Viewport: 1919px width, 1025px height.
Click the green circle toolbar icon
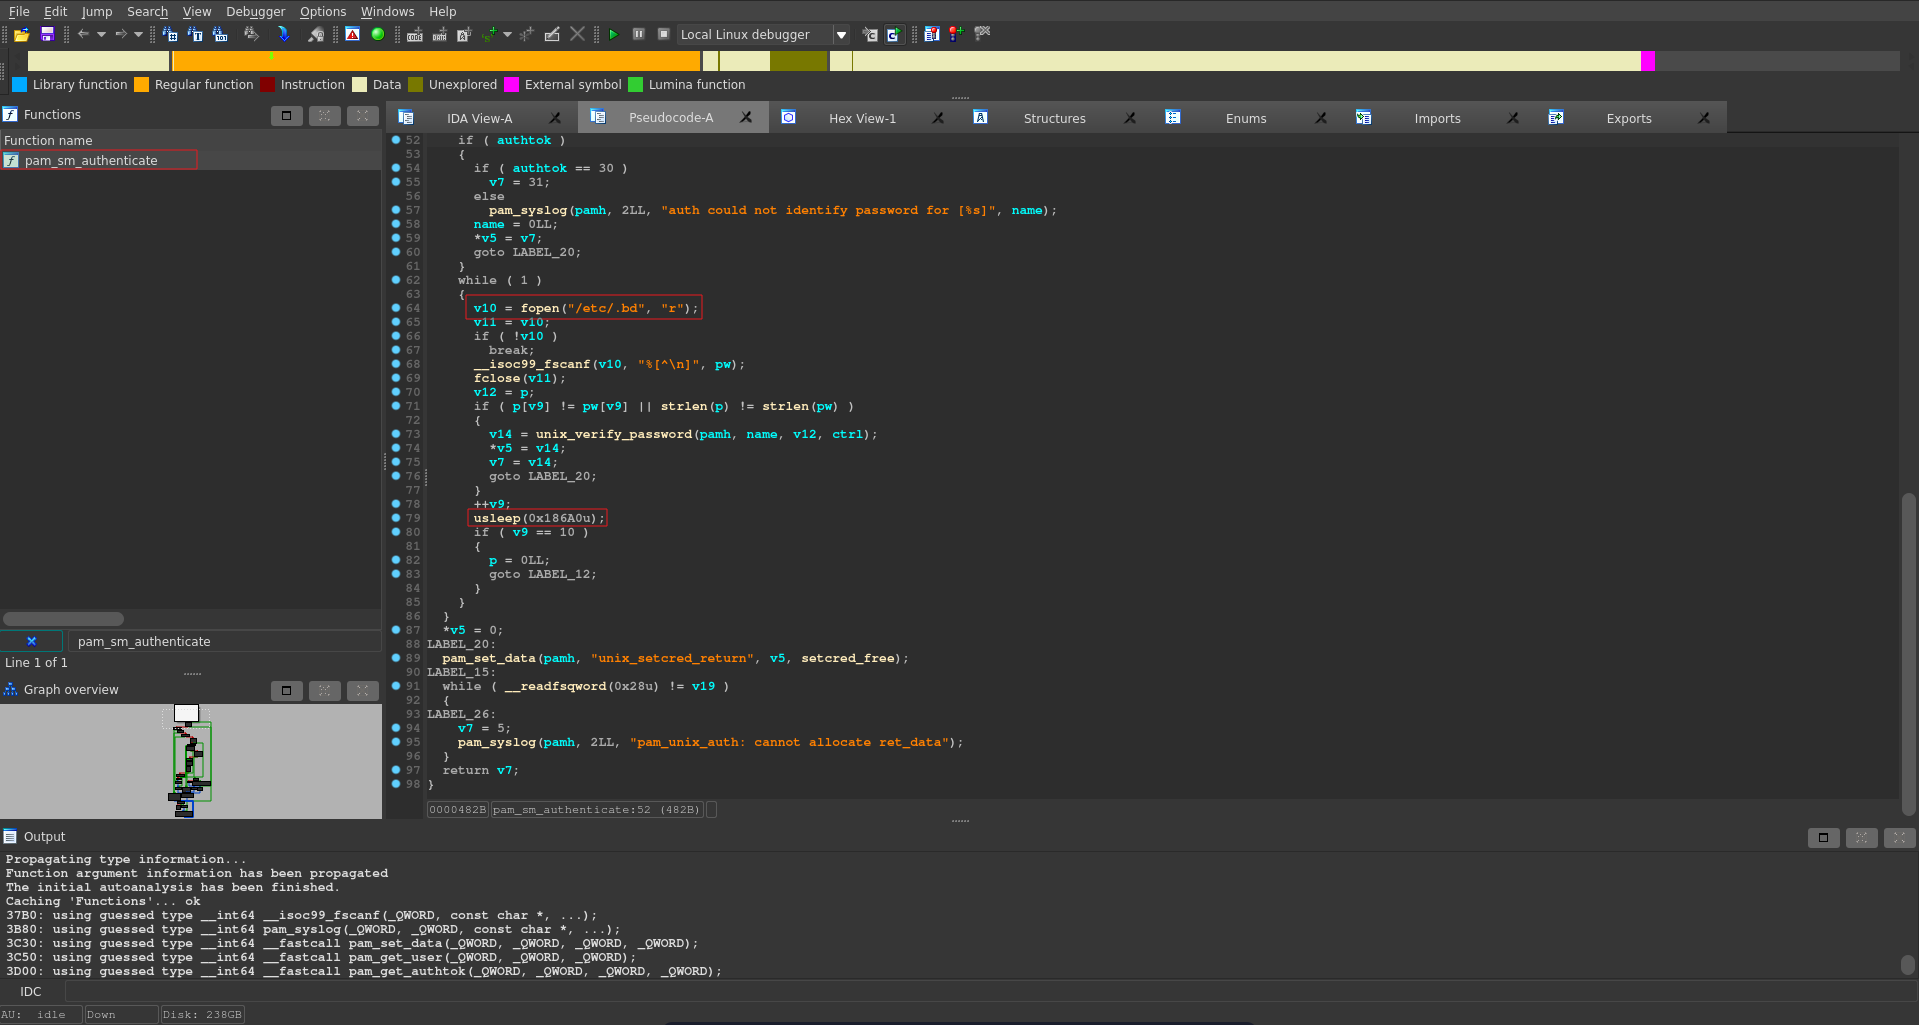pos(378,35)
